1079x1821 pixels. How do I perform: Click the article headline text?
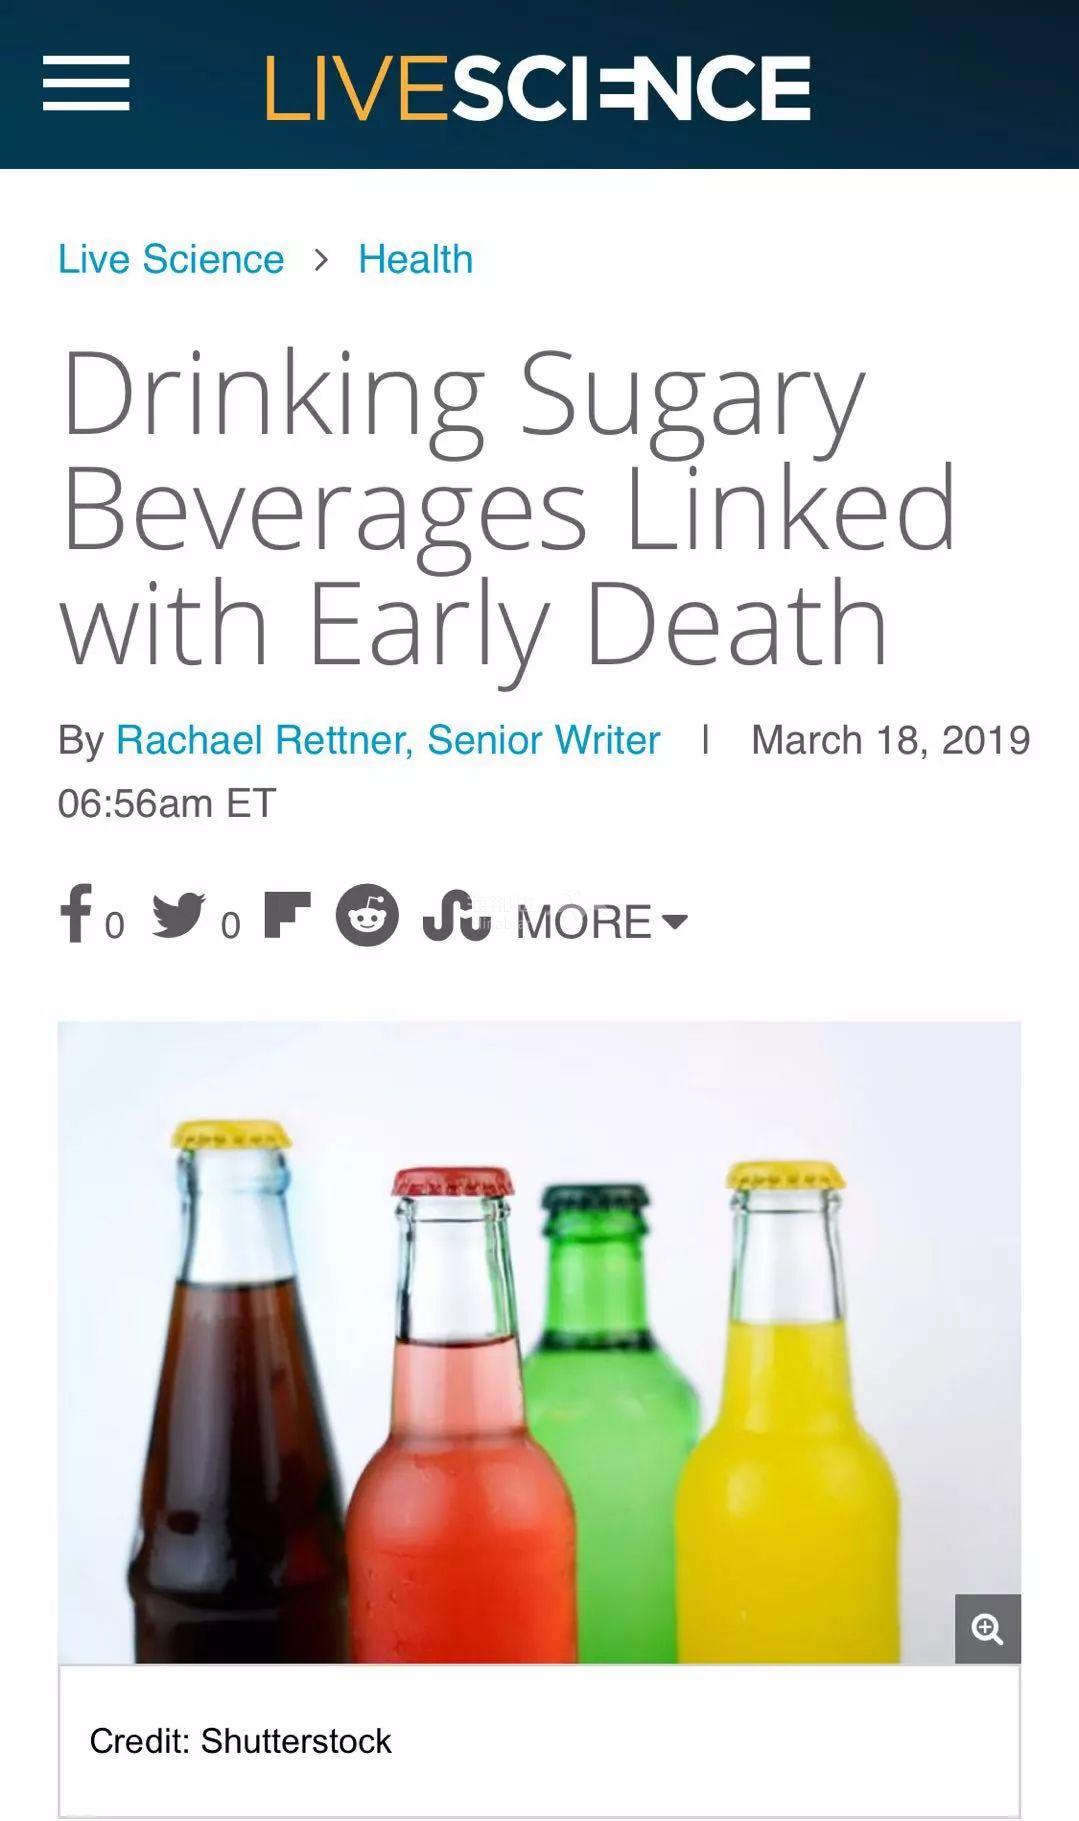(x=508, y=506)
